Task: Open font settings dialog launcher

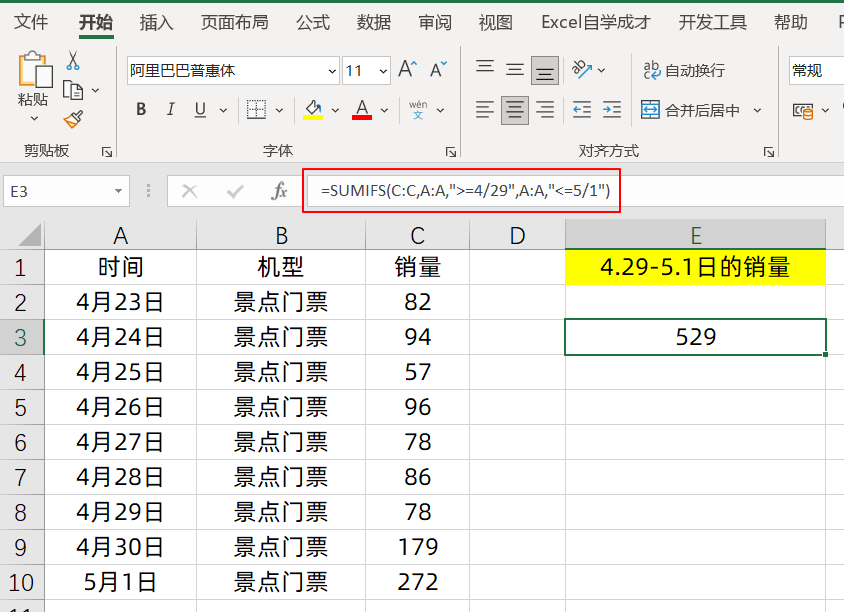Action: [451, 152]
